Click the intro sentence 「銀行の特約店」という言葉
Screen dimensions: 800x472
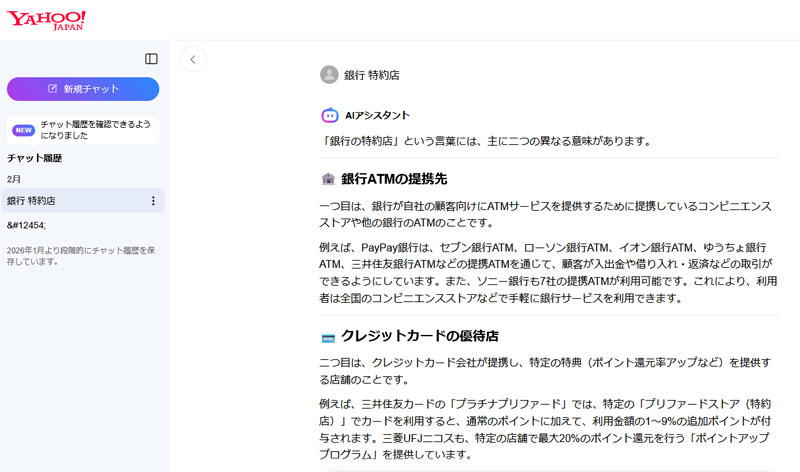(486, 141)
